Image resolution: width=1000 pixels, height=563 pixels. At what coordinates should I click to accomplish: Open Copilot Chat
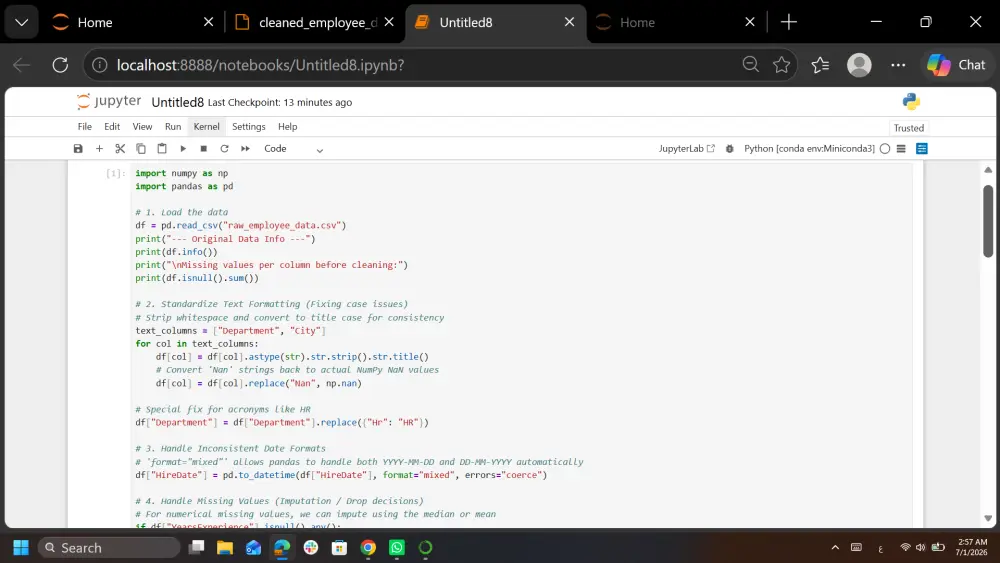pyautogui.click(x=956, y=65)
